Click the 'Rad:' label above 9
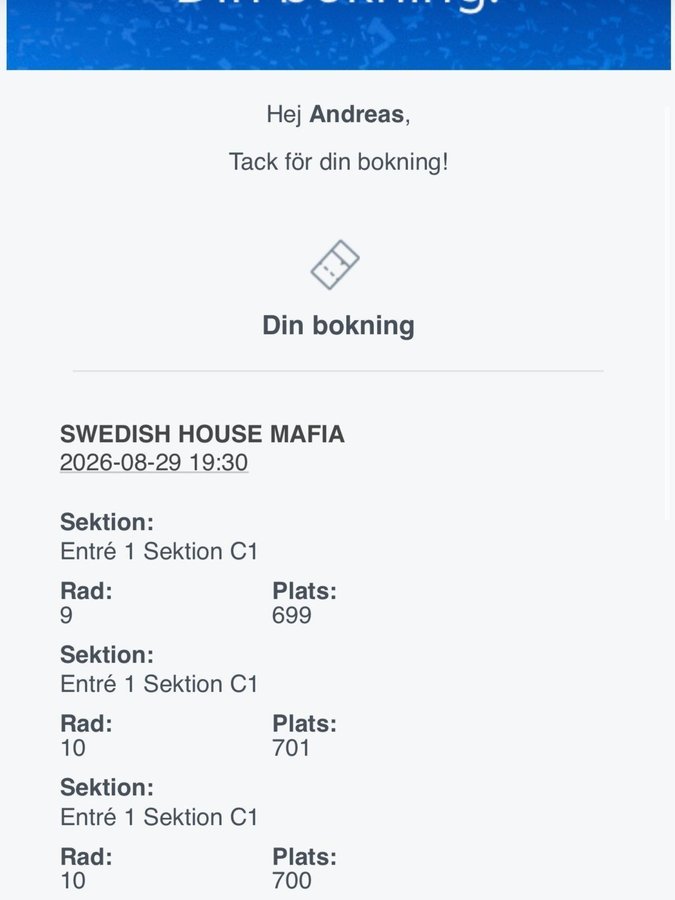The image size is (675, 900). pyautogui.click(x=86, y=591)
